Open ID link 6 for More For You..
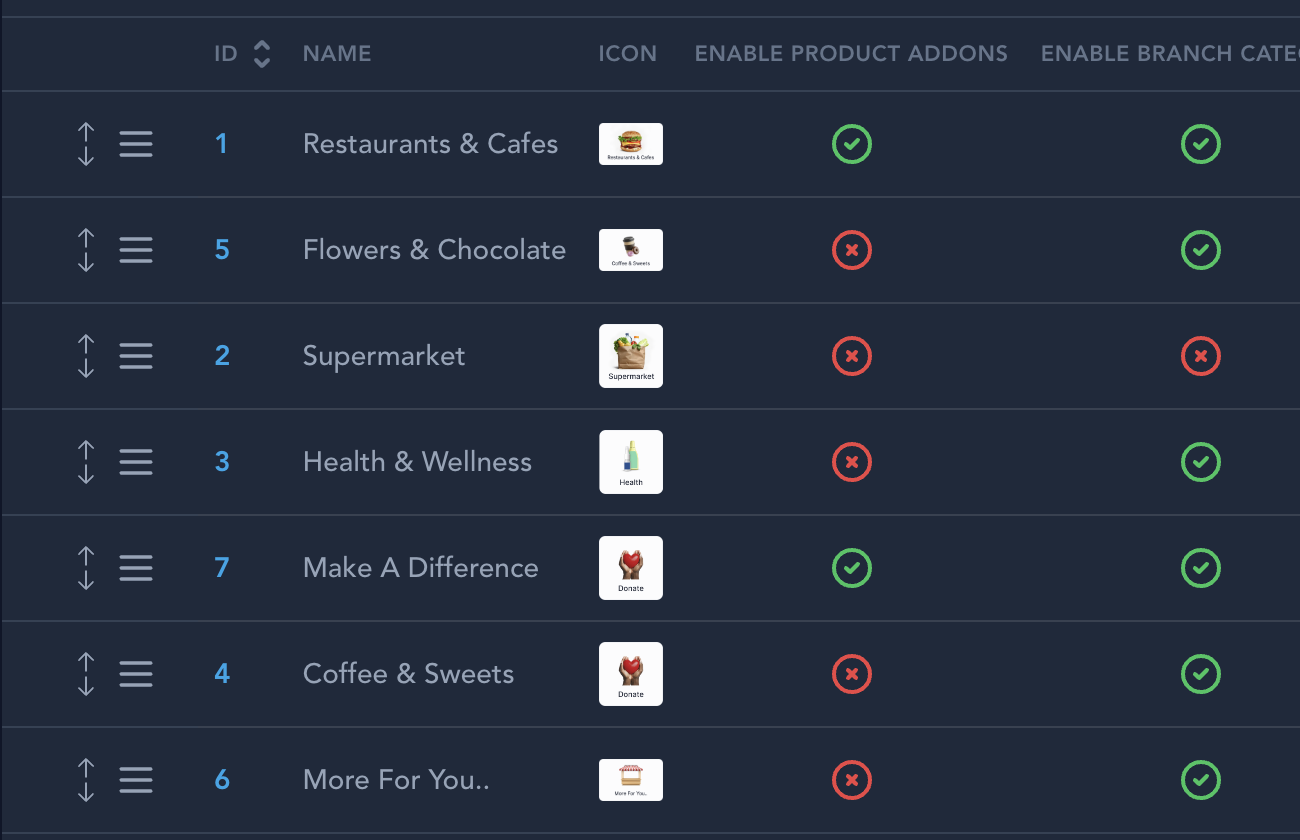This screenshot has width=1300, height=840. click(222, 780)
